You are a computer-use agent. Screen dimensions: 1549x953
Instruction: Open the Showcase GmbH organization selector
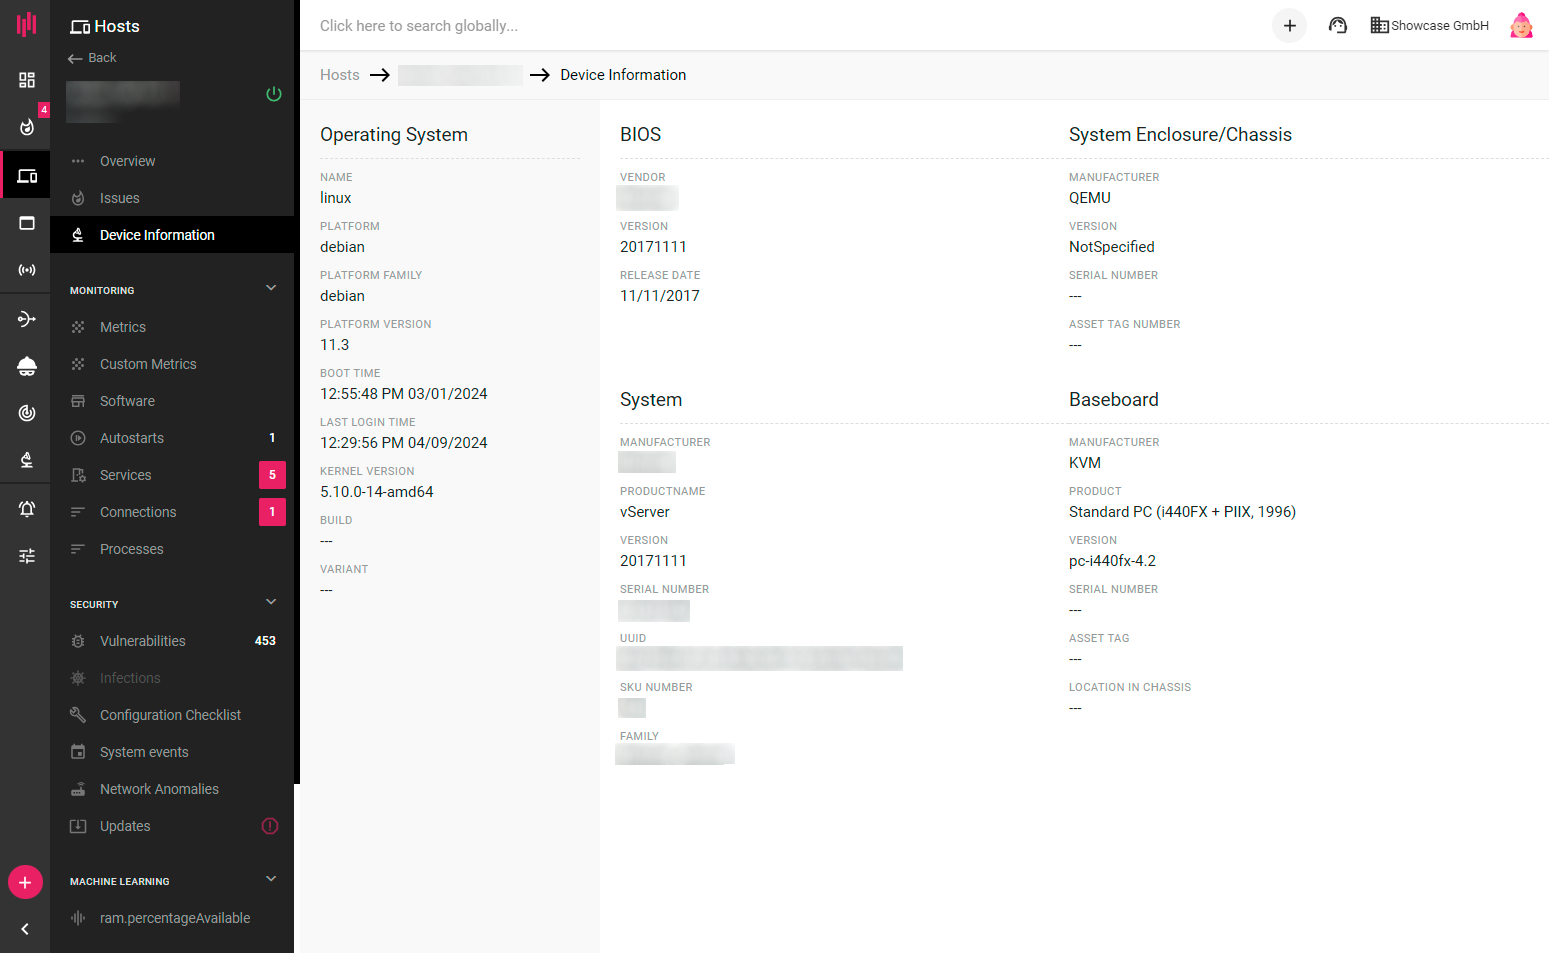[1429, 26]
